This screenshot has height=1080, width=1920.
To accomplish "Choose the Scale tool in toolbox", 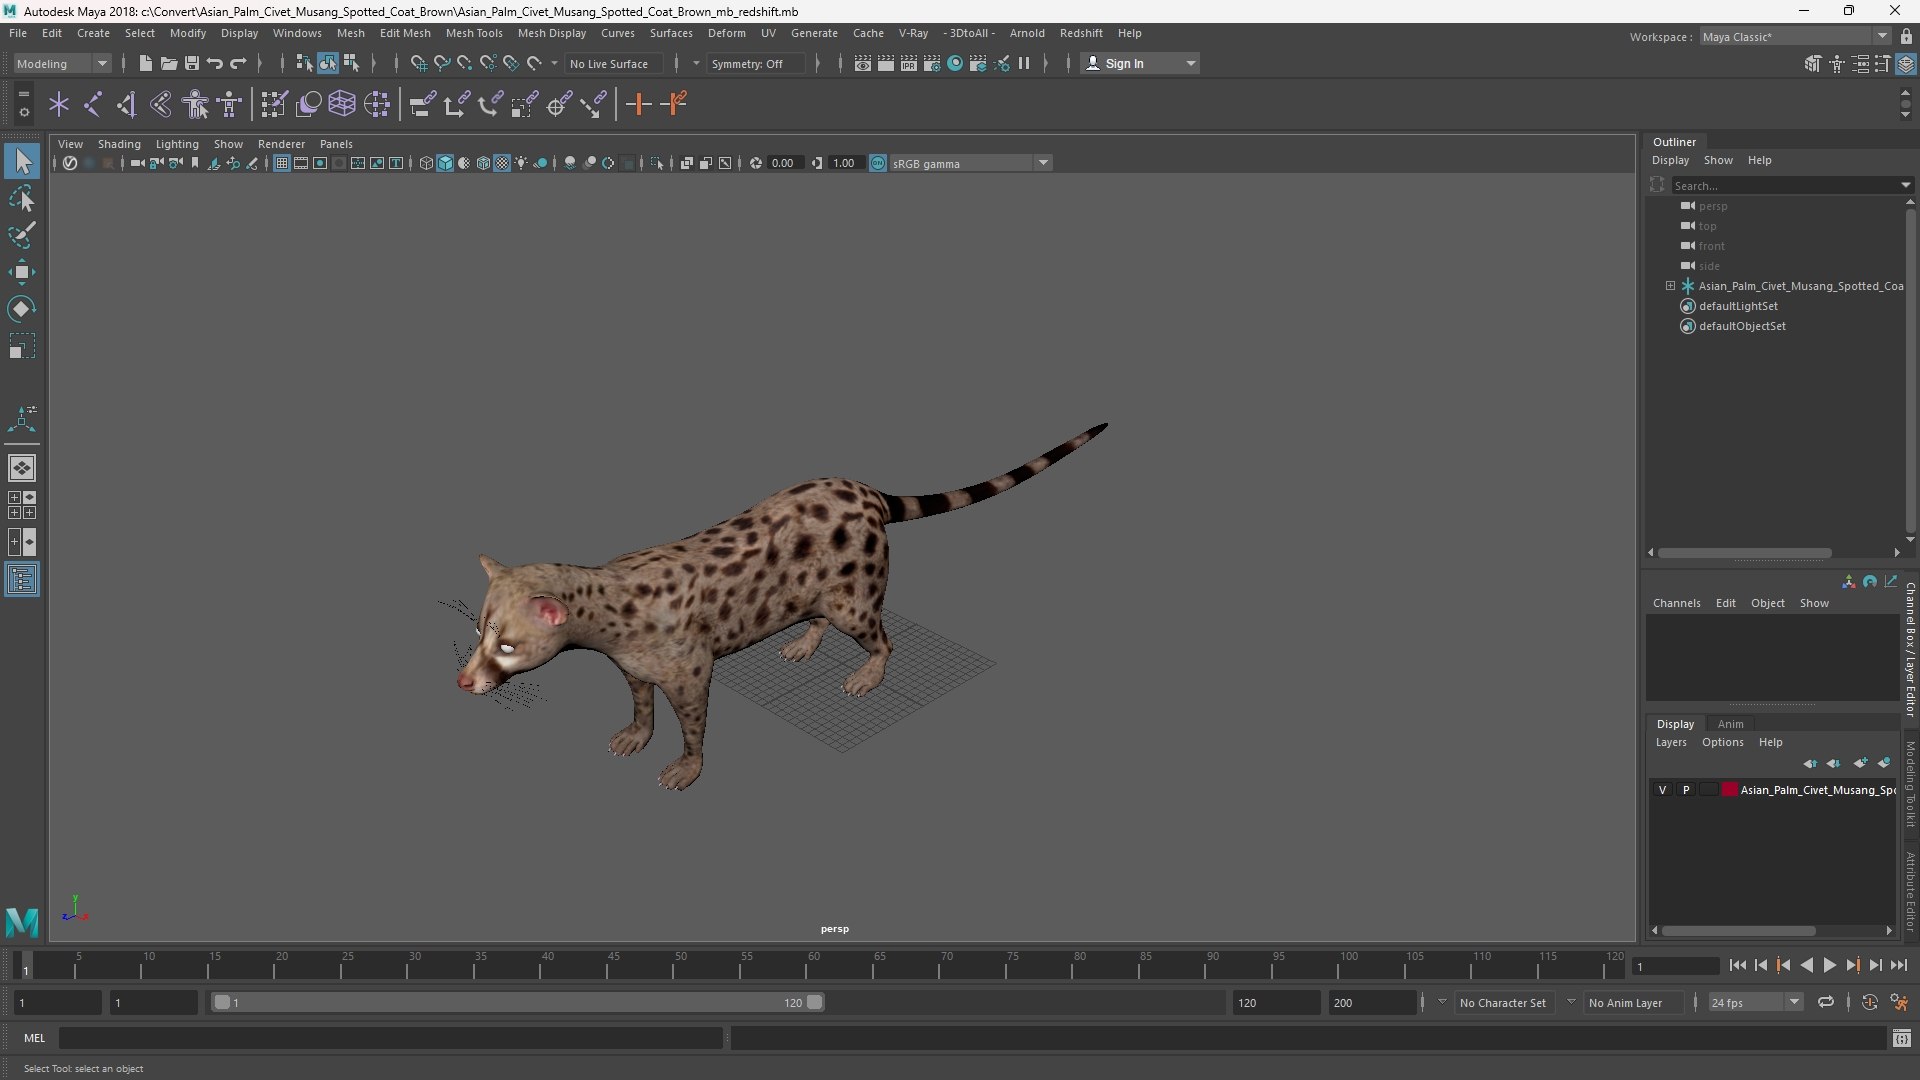I will 22,346.
